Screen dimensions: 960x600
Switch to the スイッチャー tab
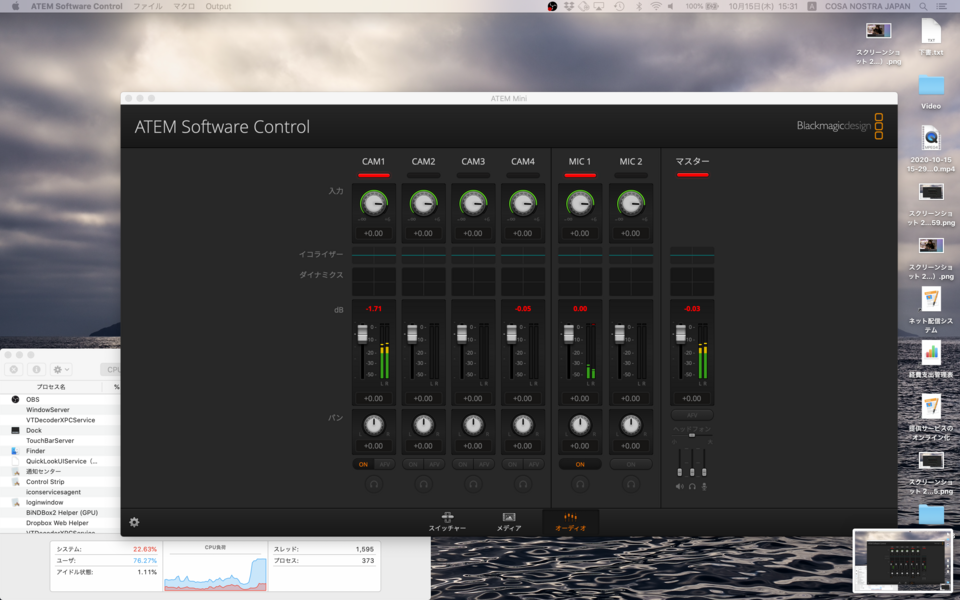(447, 521)
